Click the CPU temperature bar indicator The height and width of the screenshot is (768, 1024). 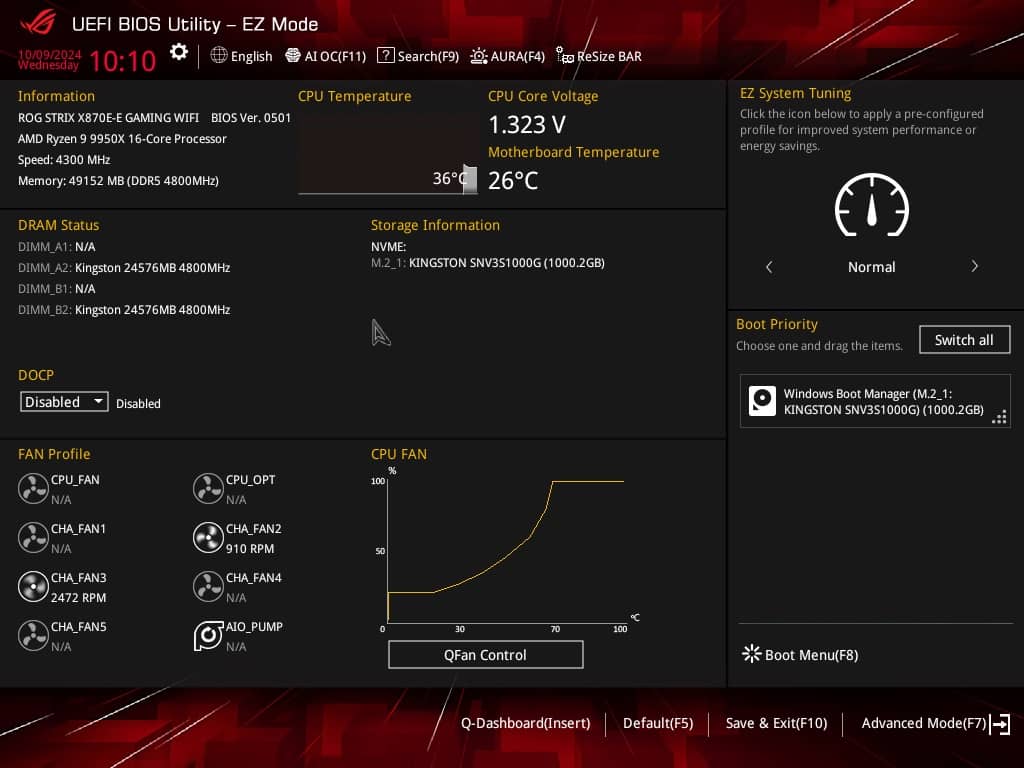[x=470, y=180]
